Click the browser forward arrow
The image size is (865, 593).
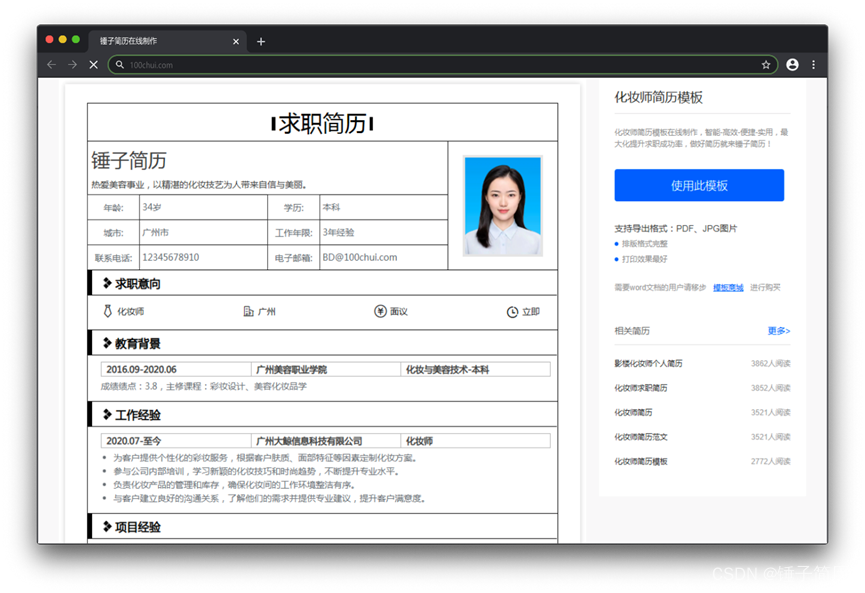[x=72, y=65]
